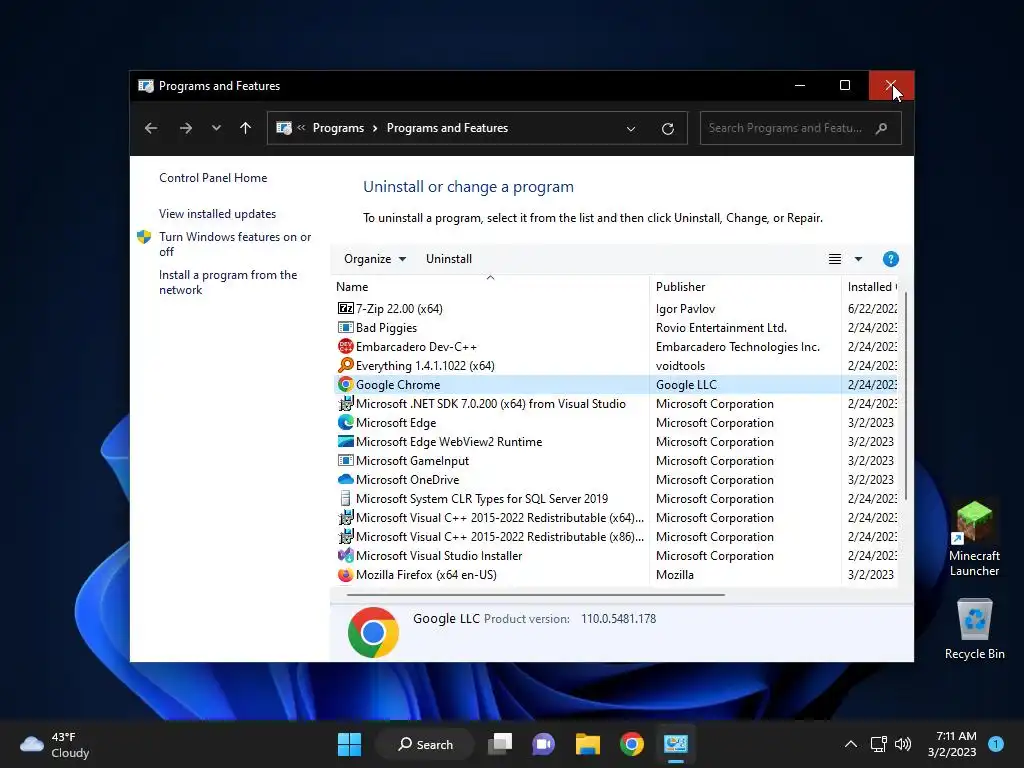1024x768 pixels.
Task: Click the horizontal scrollbar under program list
Action: [x=536, y=595]
